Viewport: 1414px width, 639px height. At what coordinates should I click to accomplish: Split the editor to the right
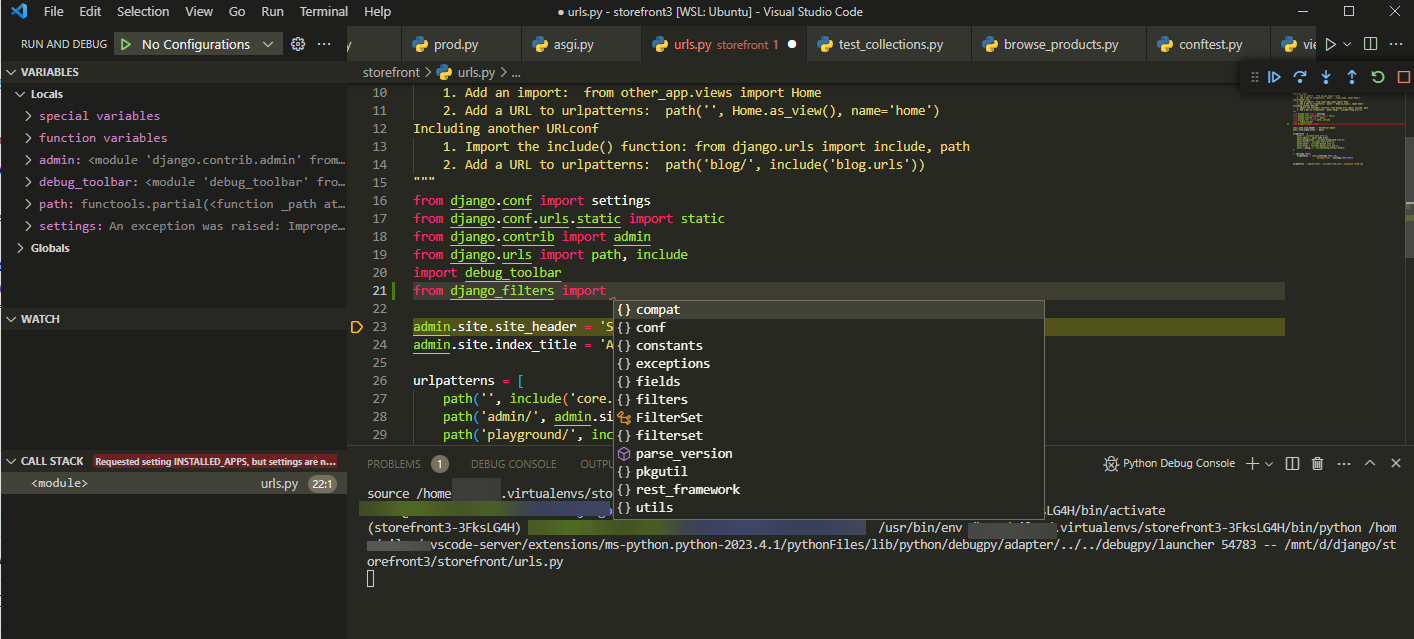pos(1371,44)
